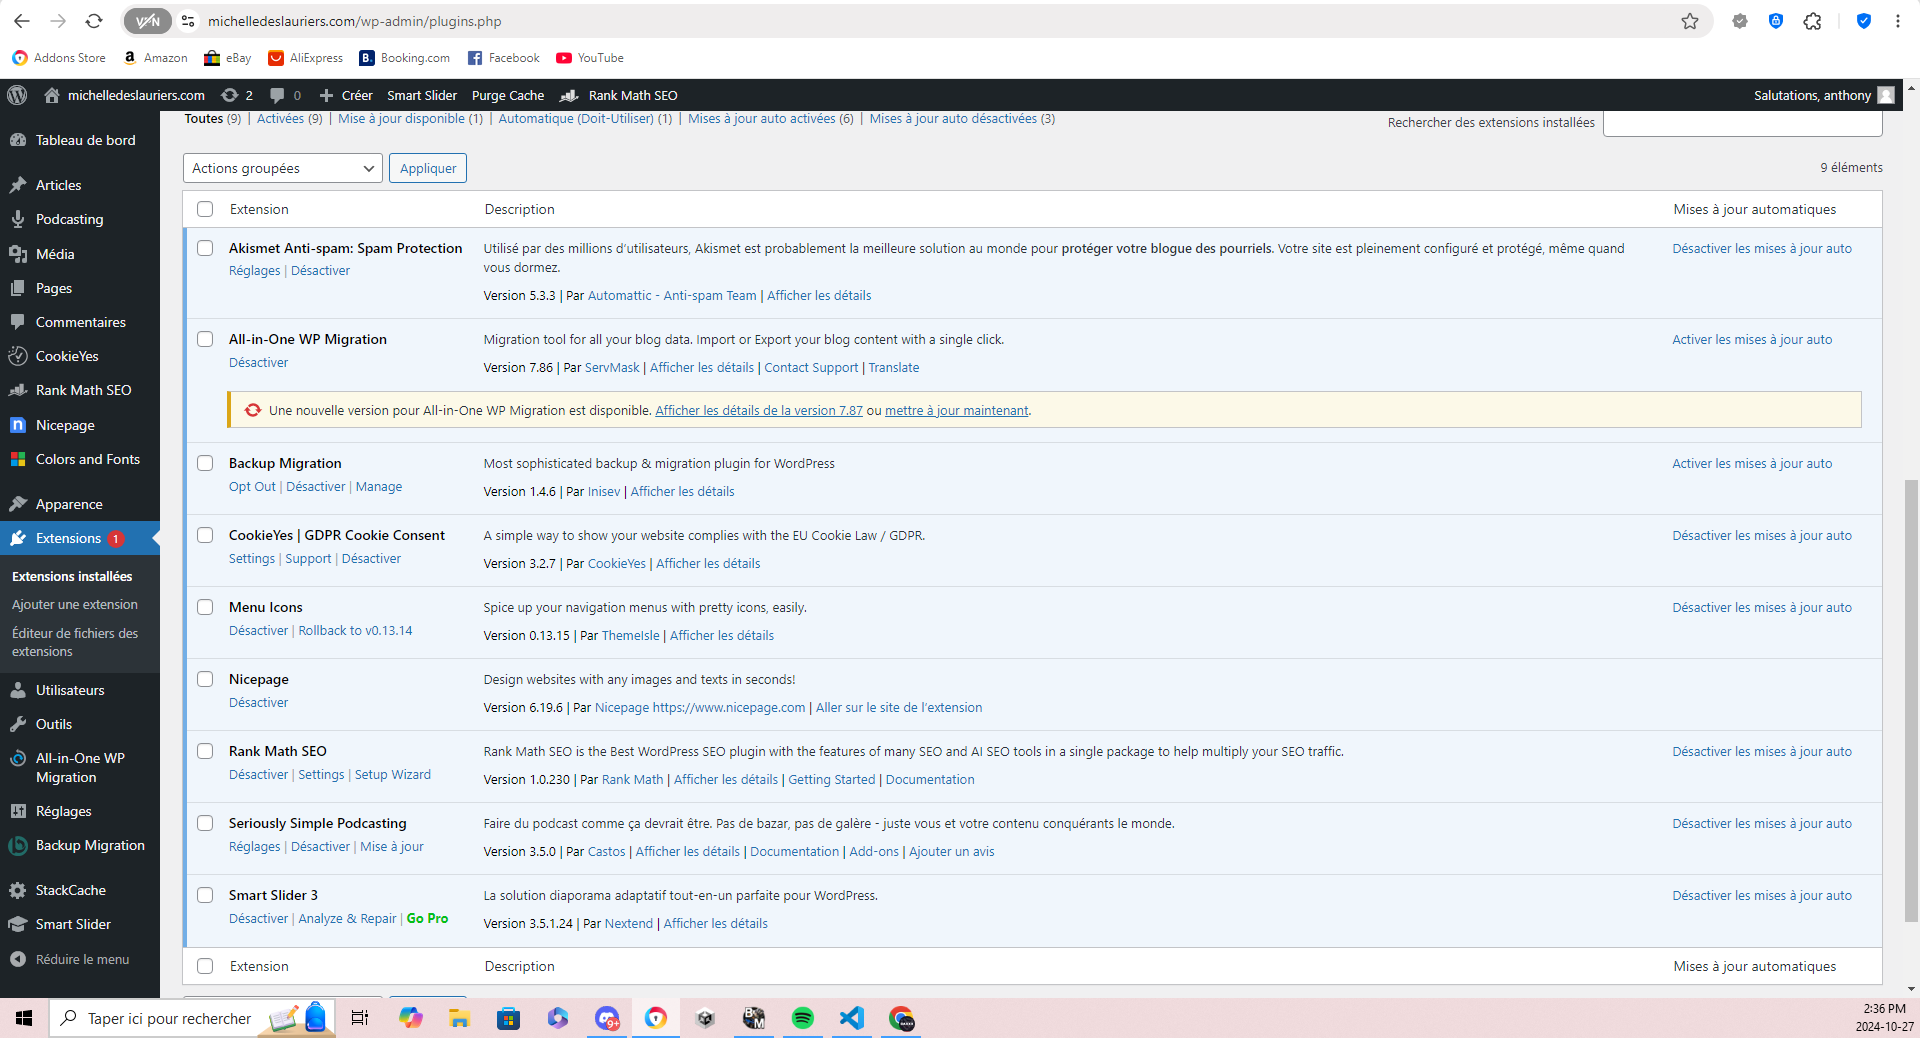Open Outils wrench icon
Viewport: 1920px width, 1038px height.
18,724
